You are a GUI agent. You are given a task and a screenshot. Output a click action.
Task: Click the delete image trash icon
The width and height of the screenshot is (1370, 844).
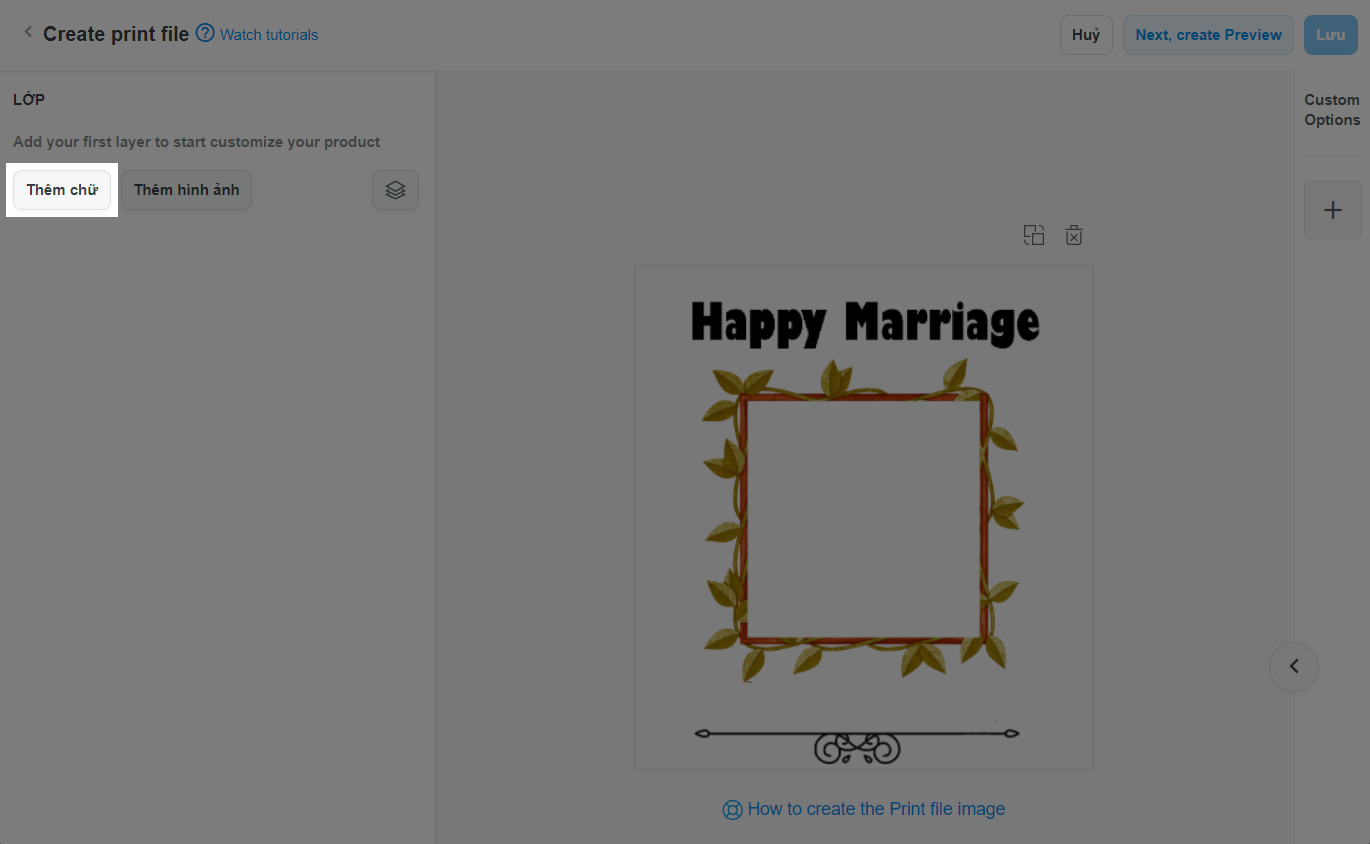point(1074,236)
